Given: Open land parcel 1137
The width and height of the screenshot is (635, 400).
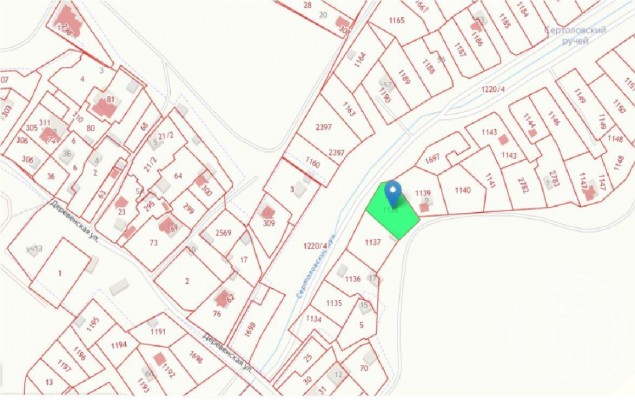Looking at the screenshot, I should coord(373,242).
